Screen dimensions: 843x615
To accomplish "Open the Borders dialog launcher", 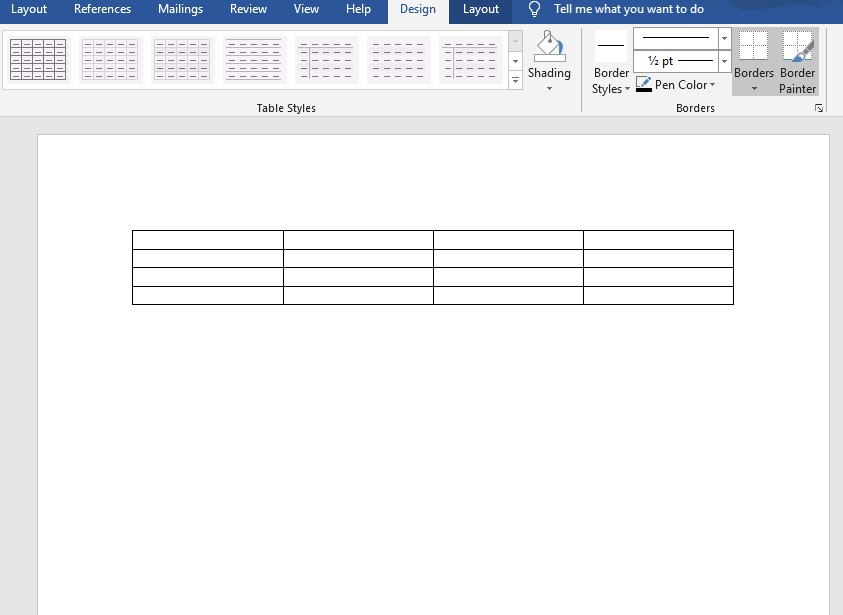I will [819, 109].
